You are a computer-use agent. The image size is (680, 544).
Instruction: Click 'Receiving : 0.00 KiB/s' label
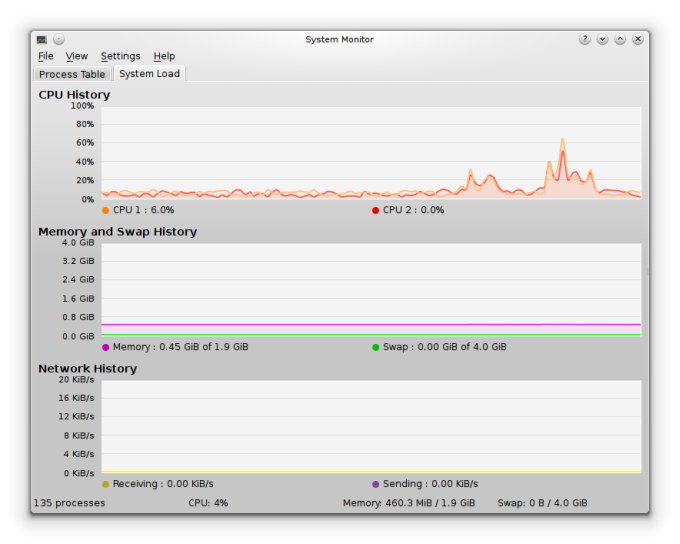click(163, 484)
